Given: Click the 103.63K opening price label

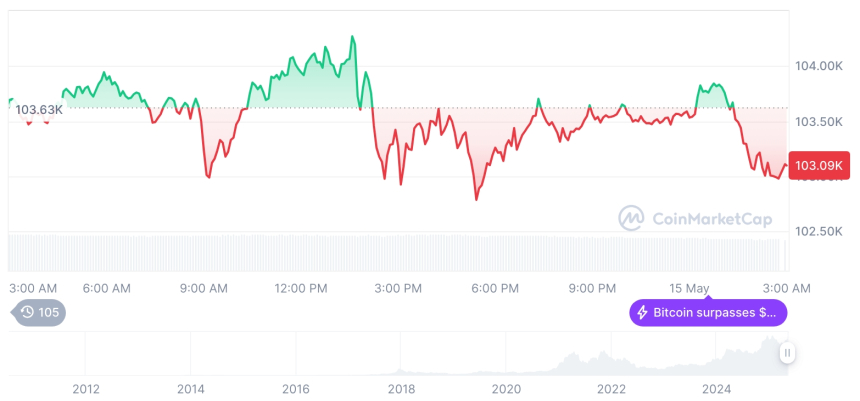Looking at the screenshot, I should (x=40, y=109).
